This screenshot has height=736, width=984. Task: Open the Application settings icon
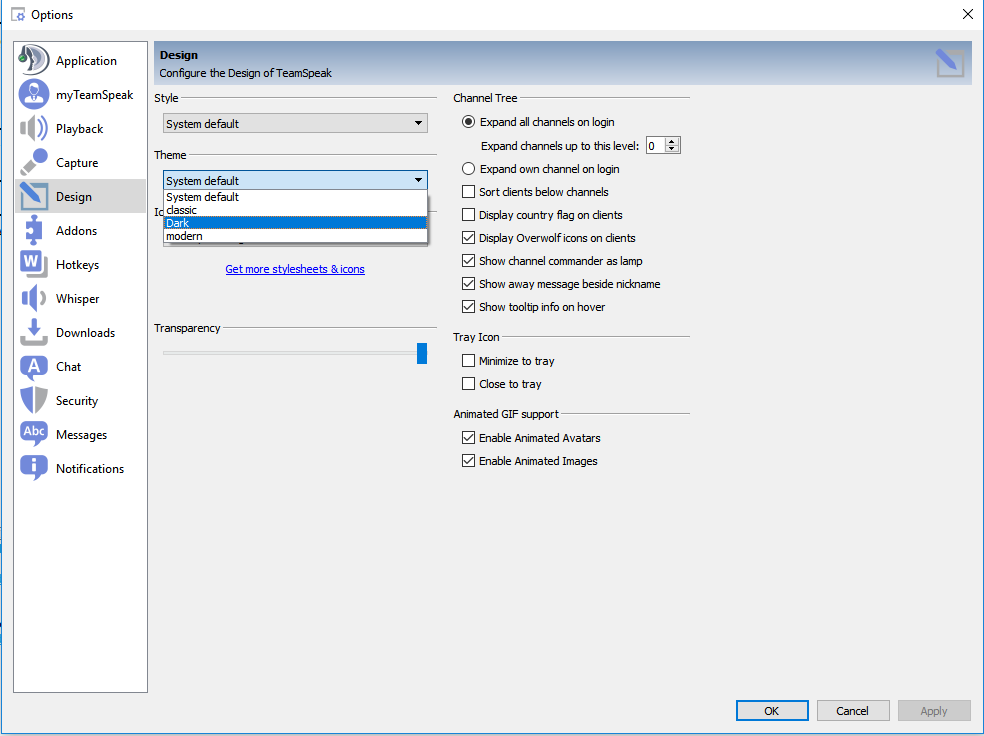point(33,60)
